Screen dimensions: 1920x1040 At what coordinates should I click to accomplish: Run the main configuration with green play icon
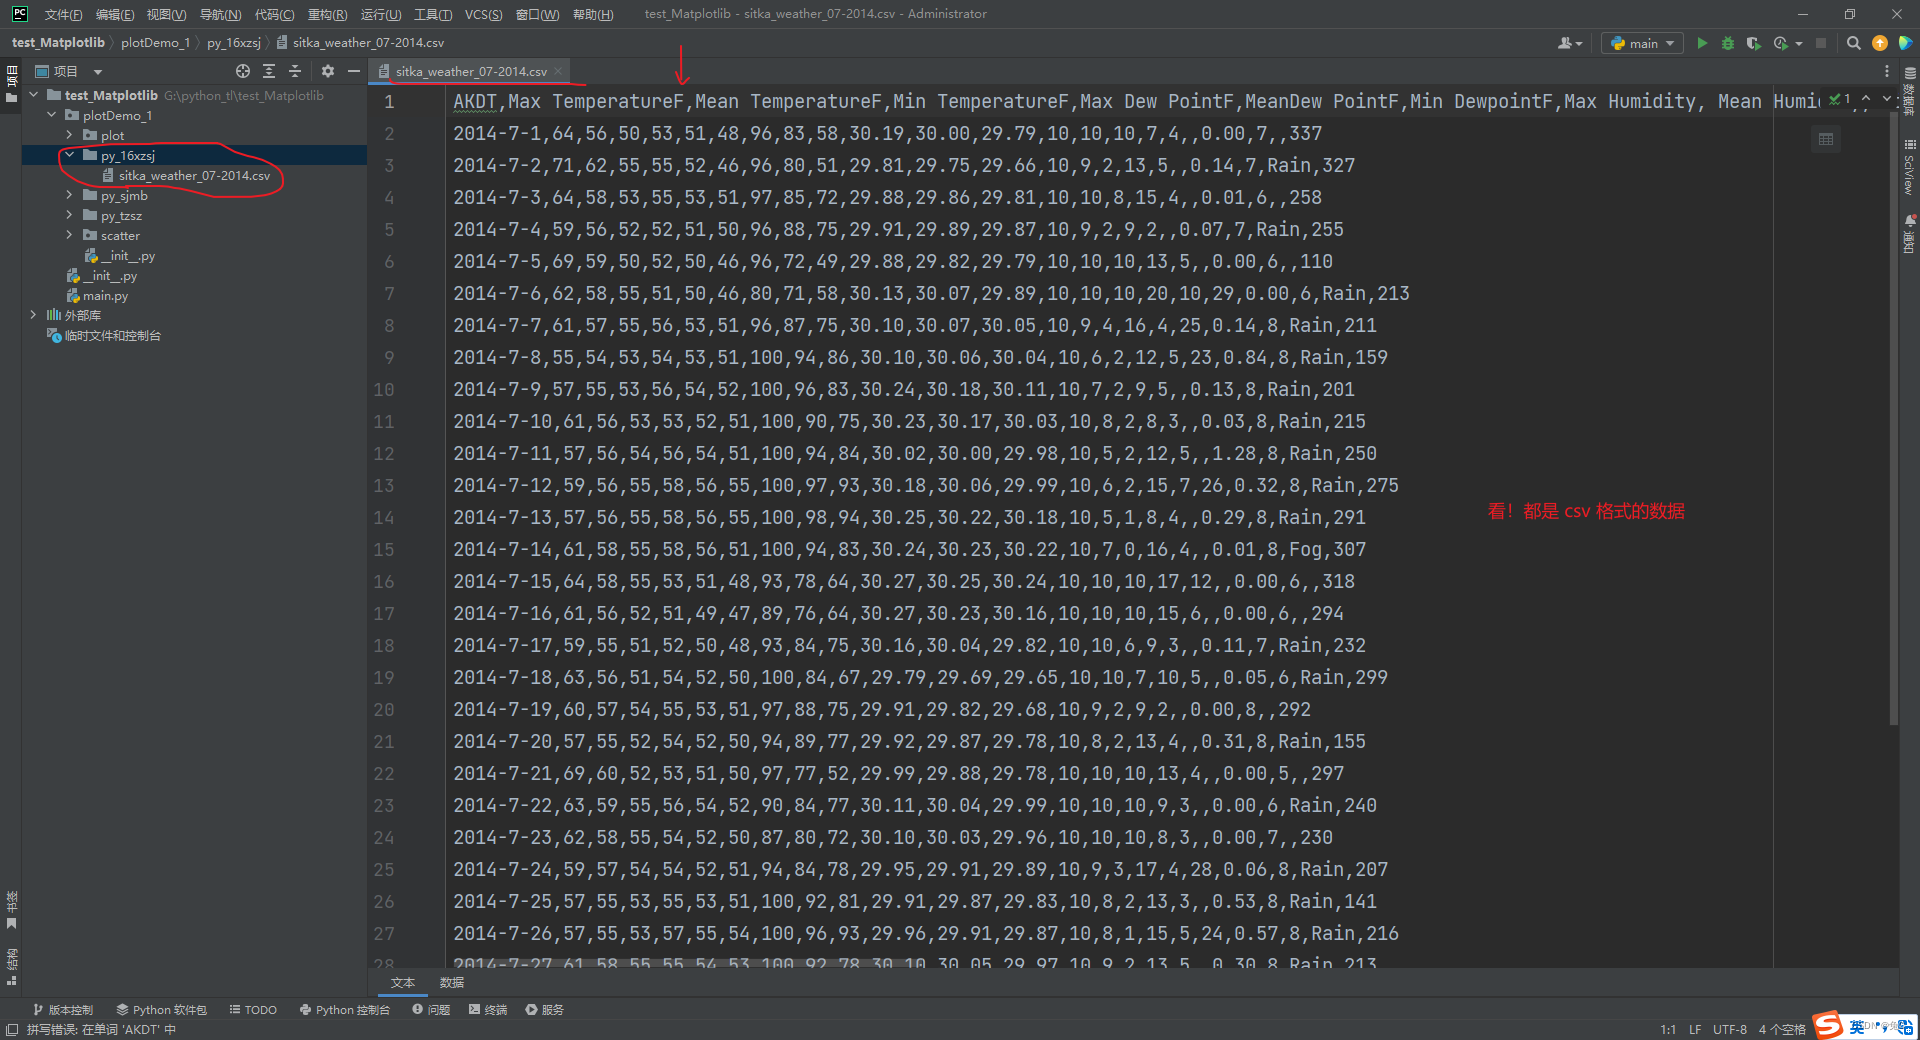(1702, 43)
